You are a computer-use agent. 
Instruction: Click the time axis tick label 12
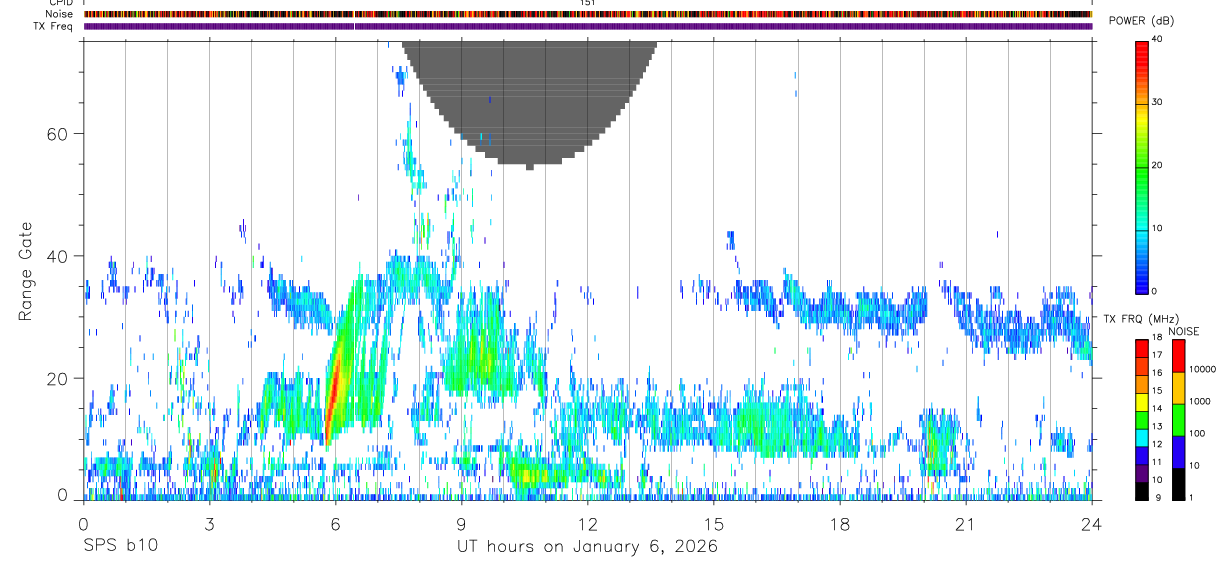587,523
